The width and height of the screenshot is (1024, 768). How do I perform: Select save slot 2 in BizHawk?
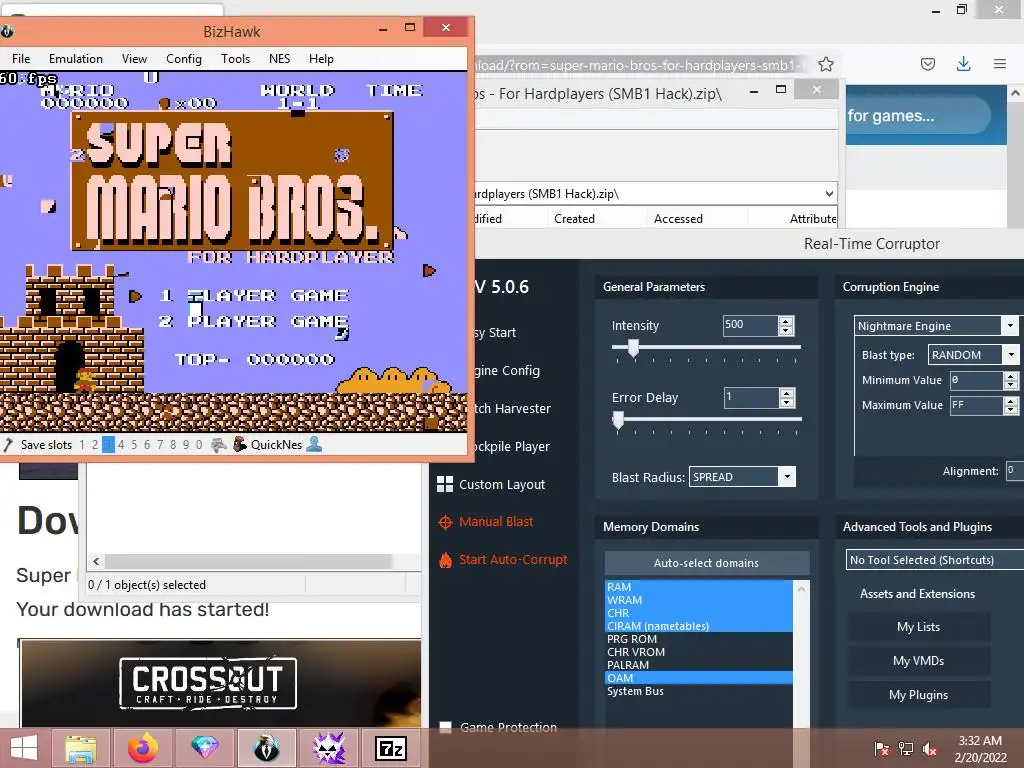(x=95, y=445)
